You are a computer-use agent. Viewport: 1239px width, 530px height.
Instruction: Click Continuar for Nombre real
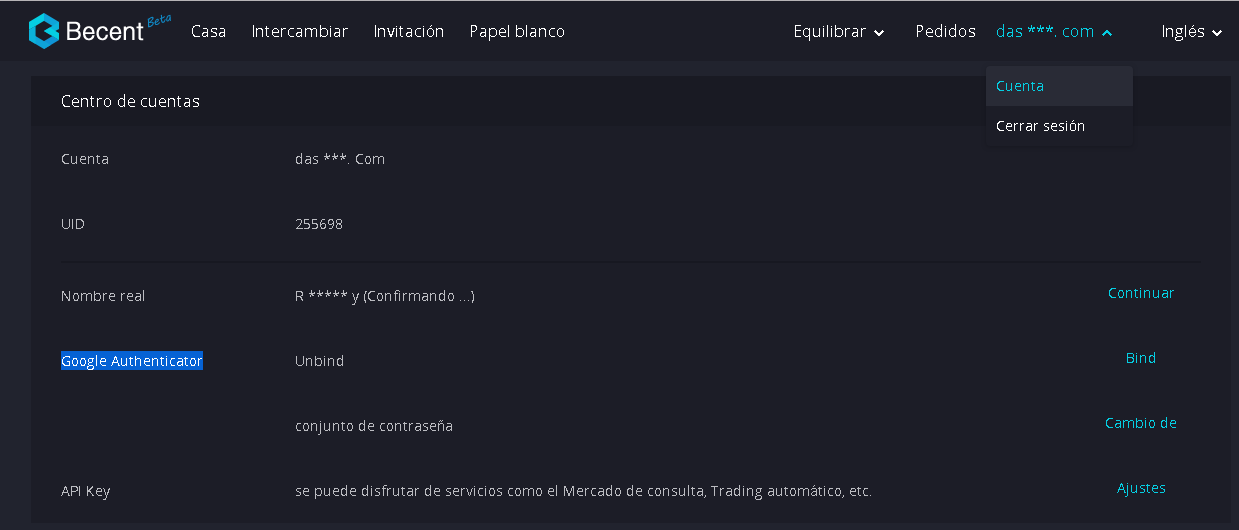tap(1141, 293)
